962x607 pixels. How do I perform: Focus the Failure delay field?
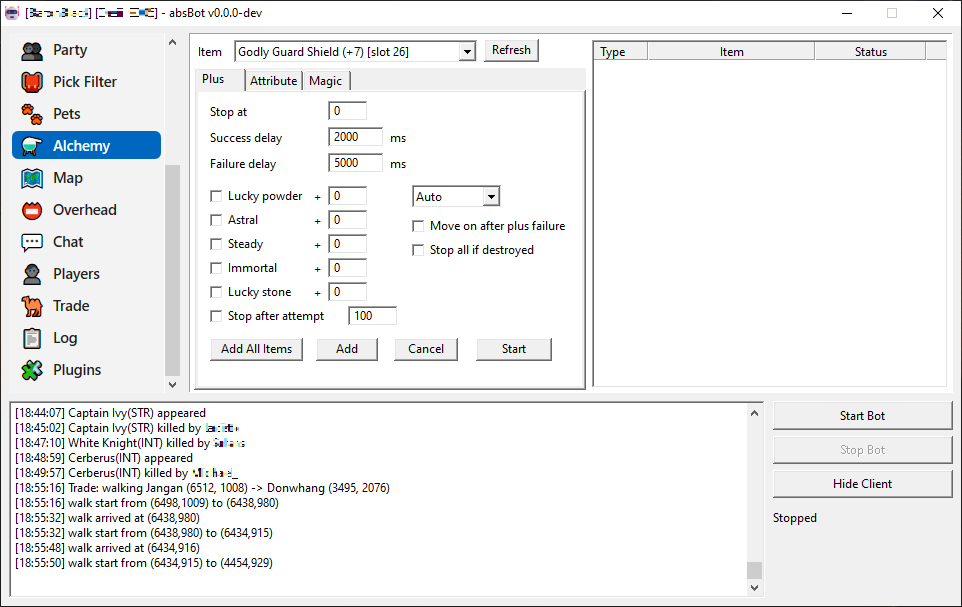click(x=355, y=163)
